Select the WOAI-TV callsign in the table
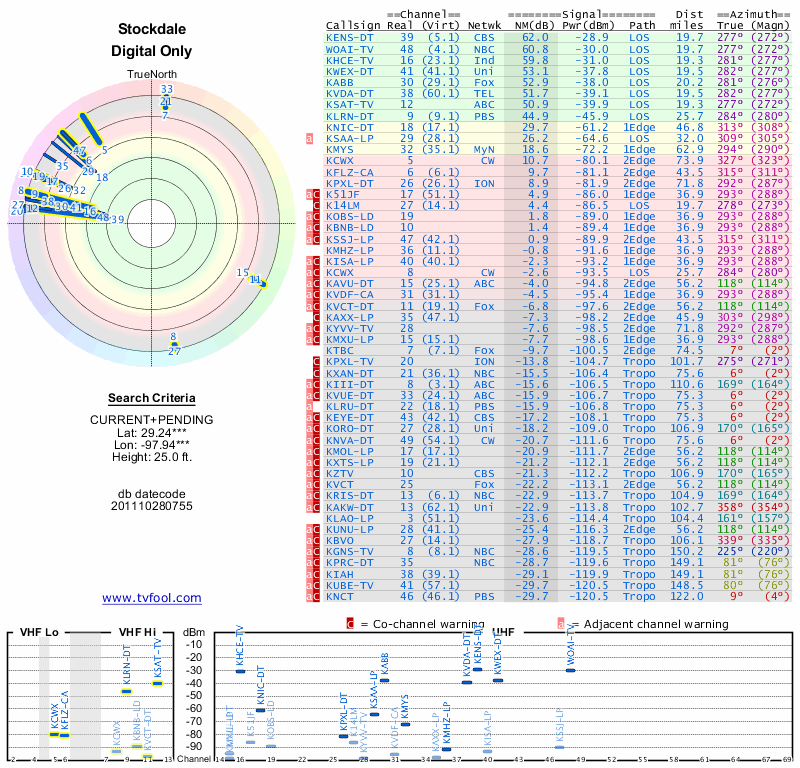 (x=349, y=49)
